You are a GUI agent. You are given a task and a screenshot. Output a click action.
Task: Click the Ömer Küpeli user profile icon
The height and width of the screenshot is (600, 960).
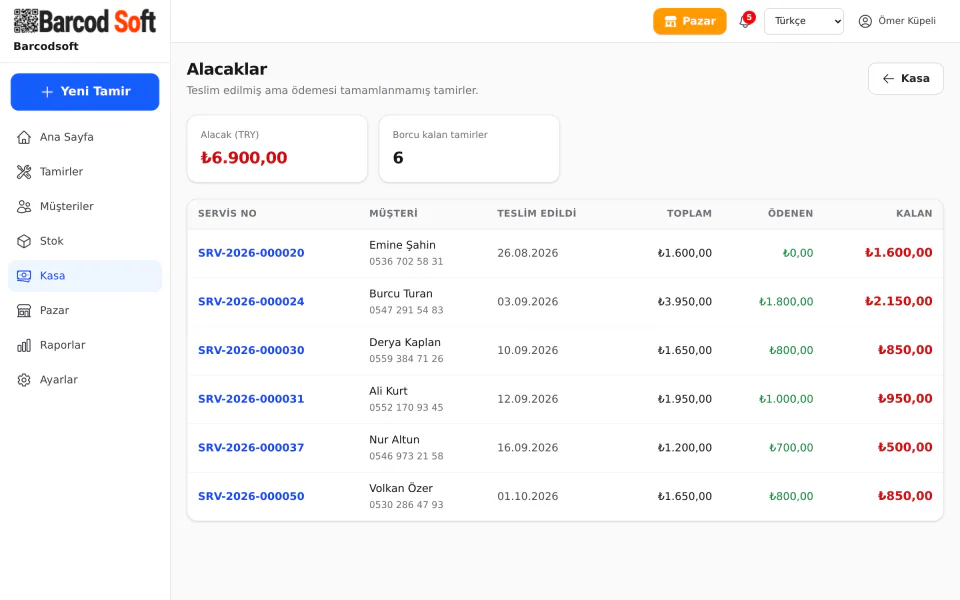tap(865, 21)
